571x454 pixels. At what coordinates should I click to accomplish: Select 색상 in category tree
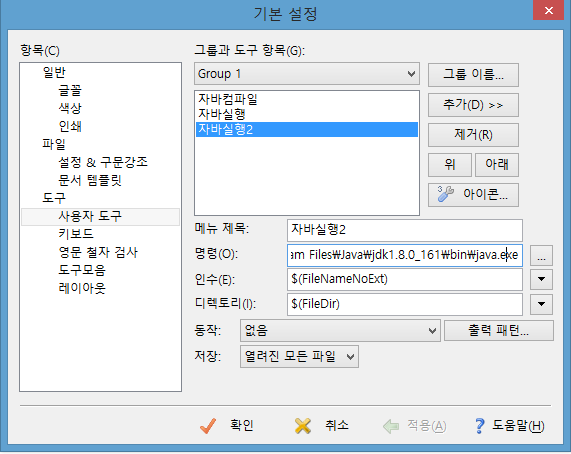(70, 108)
